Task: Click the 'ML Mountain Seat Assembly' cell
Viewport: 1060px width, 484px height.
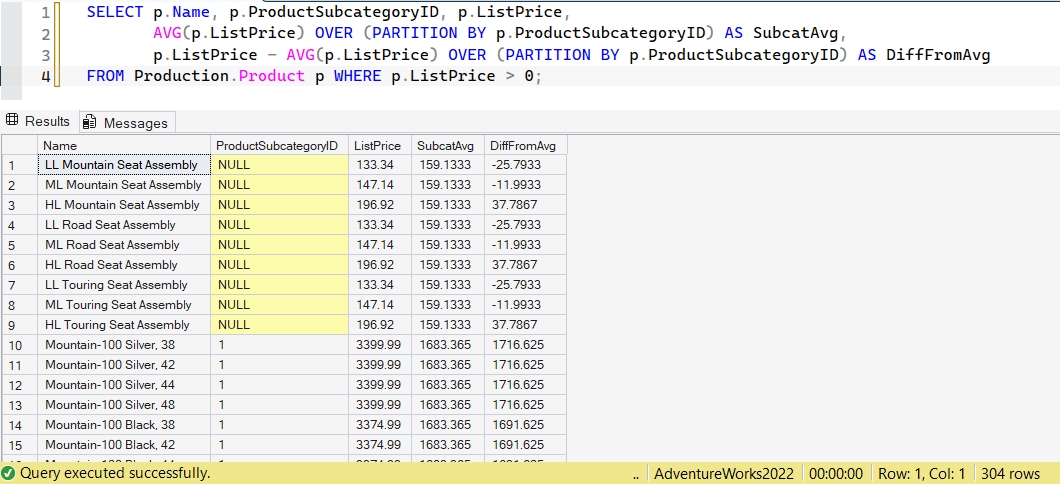Action: coord(124,185)
